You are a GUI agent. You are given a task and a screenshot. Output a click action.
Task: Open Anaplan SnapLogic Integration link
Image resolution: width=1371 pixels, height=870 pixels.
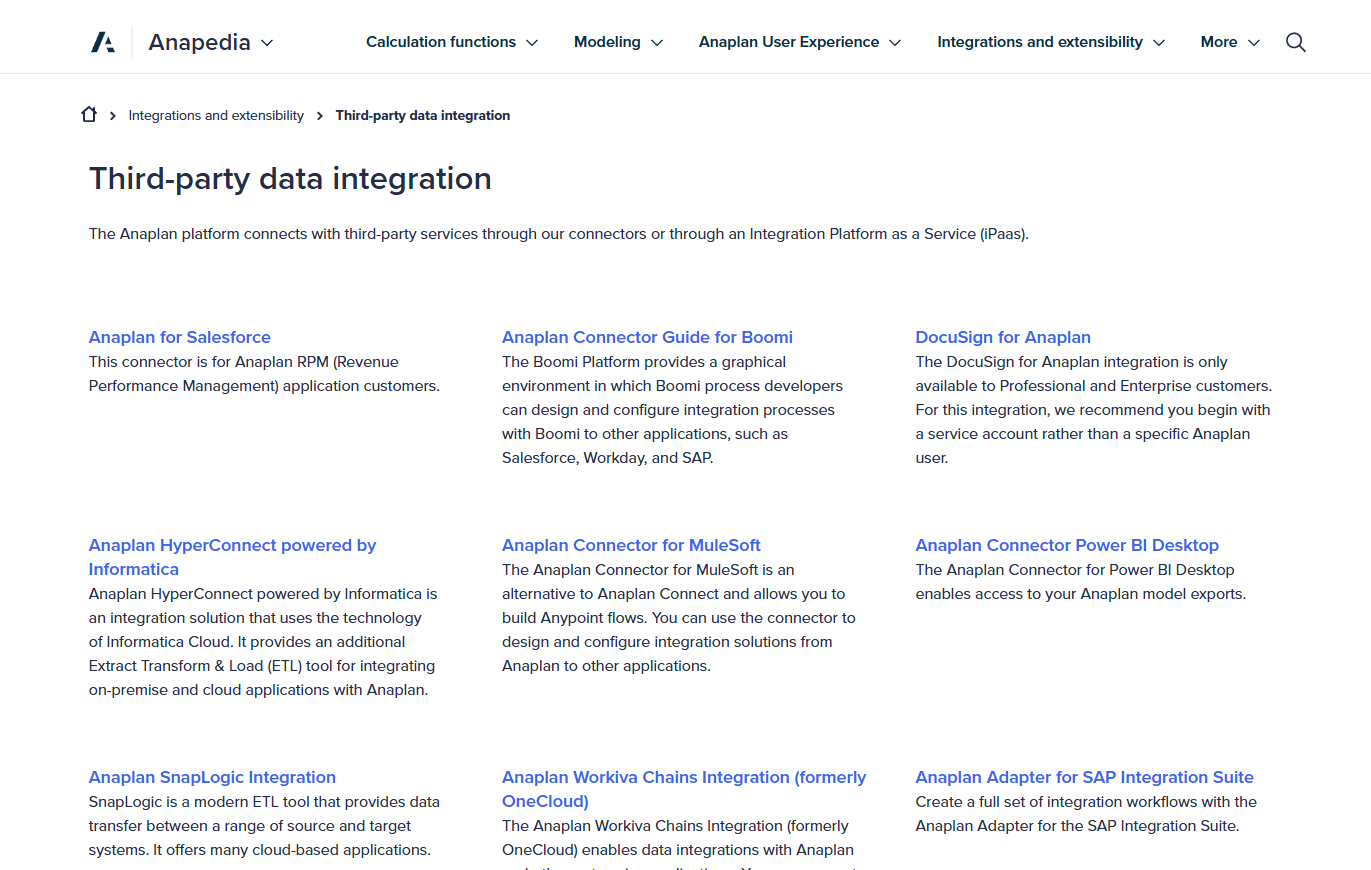click(212, 777)
